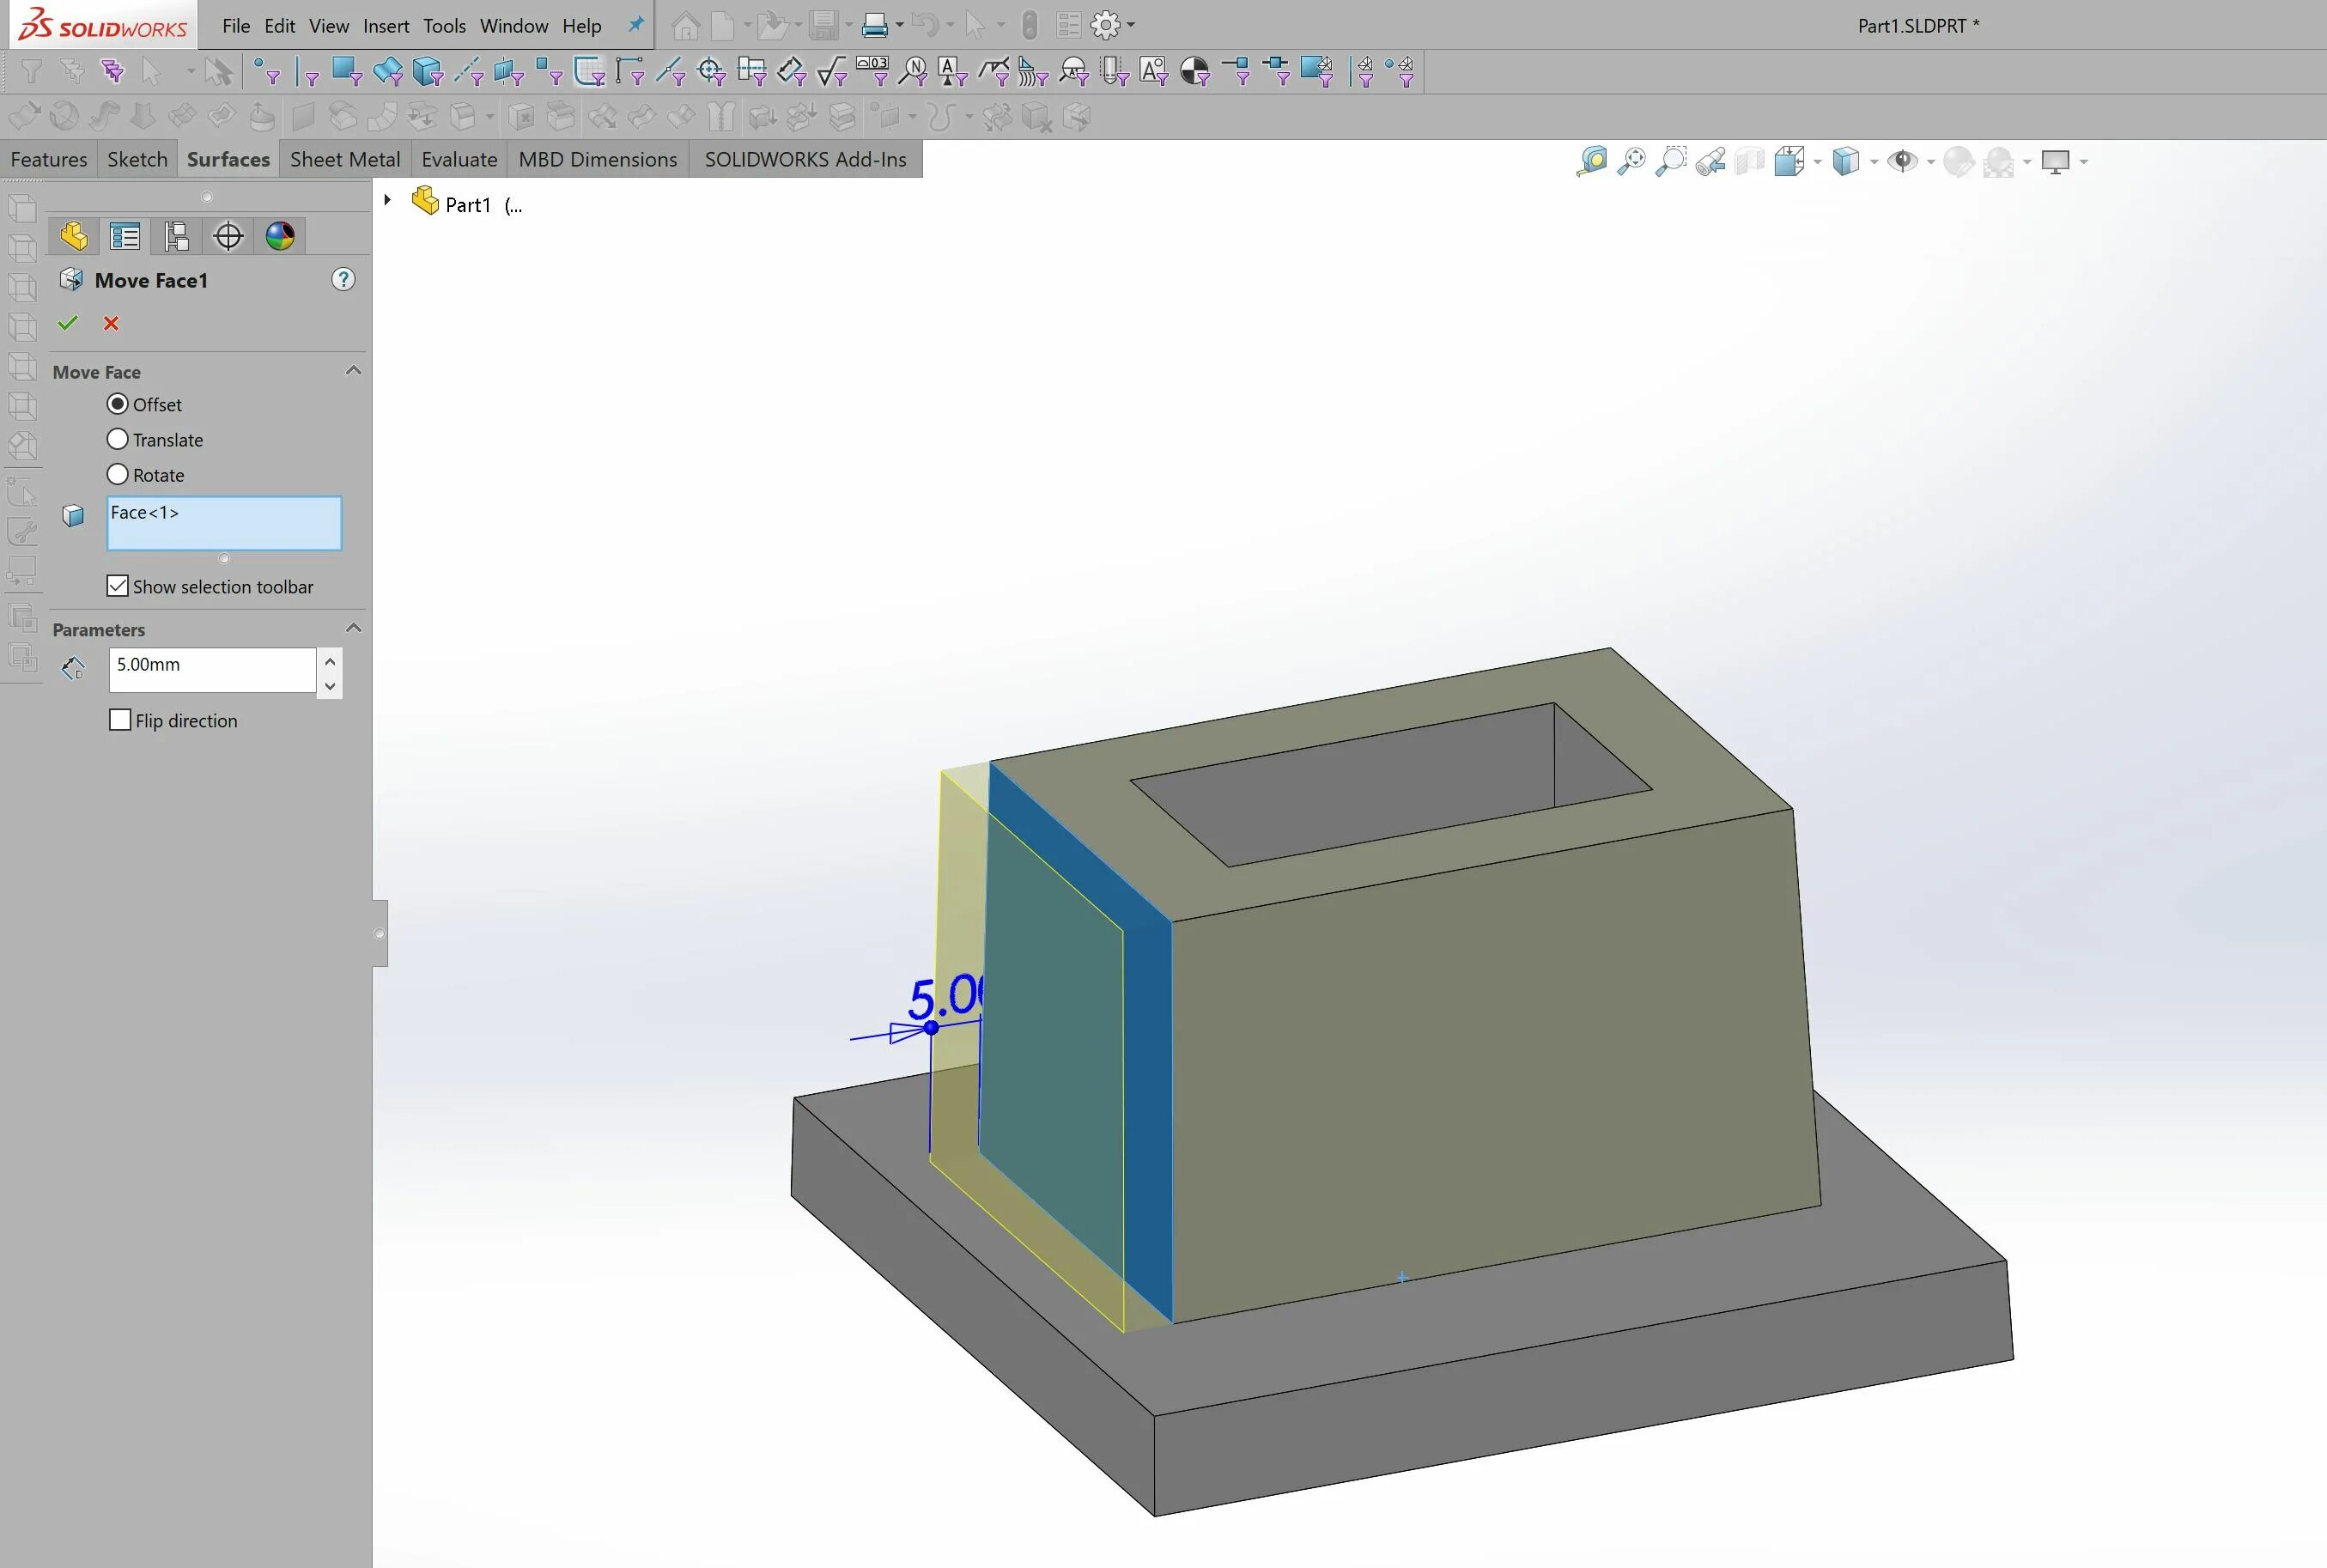Switch to the Sheet Metal tab

click(344, 159)
